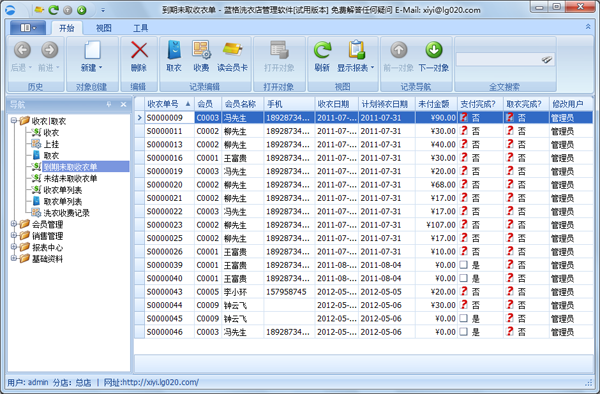Open the 取衣单列表 tree node

[62, 202]
